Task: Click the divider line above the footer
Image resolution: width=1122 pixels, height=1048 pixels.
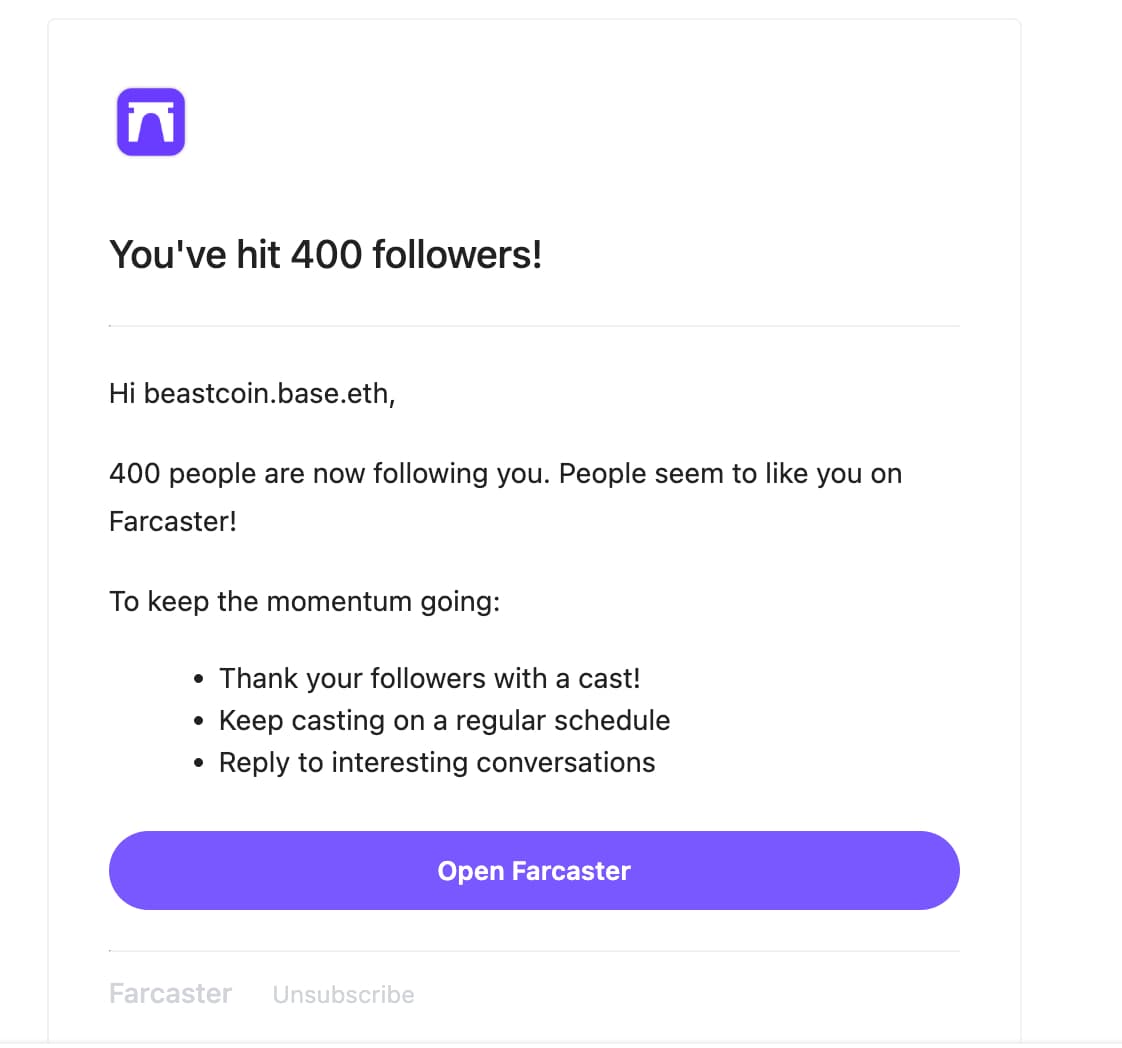Action: (x=534, y=951)
